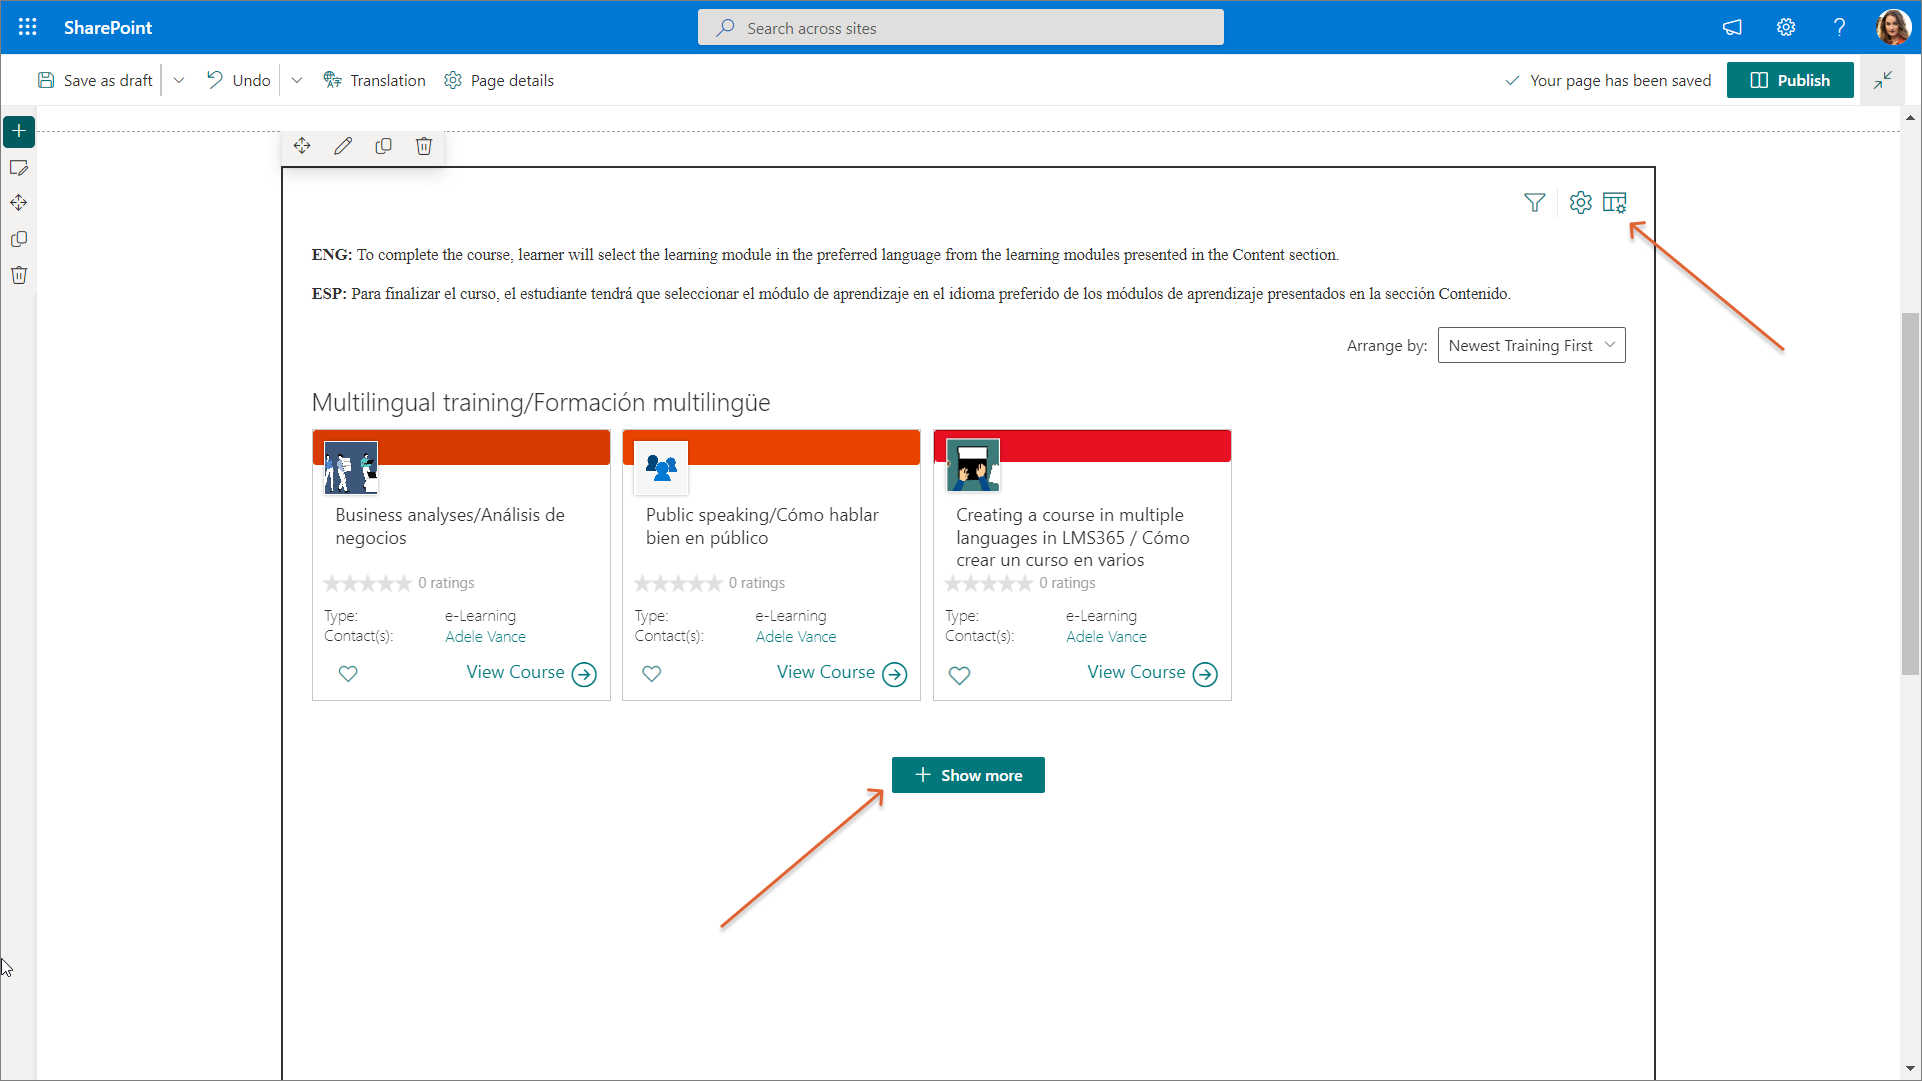Open the catalog layout configuration icon

(1614, 203)
